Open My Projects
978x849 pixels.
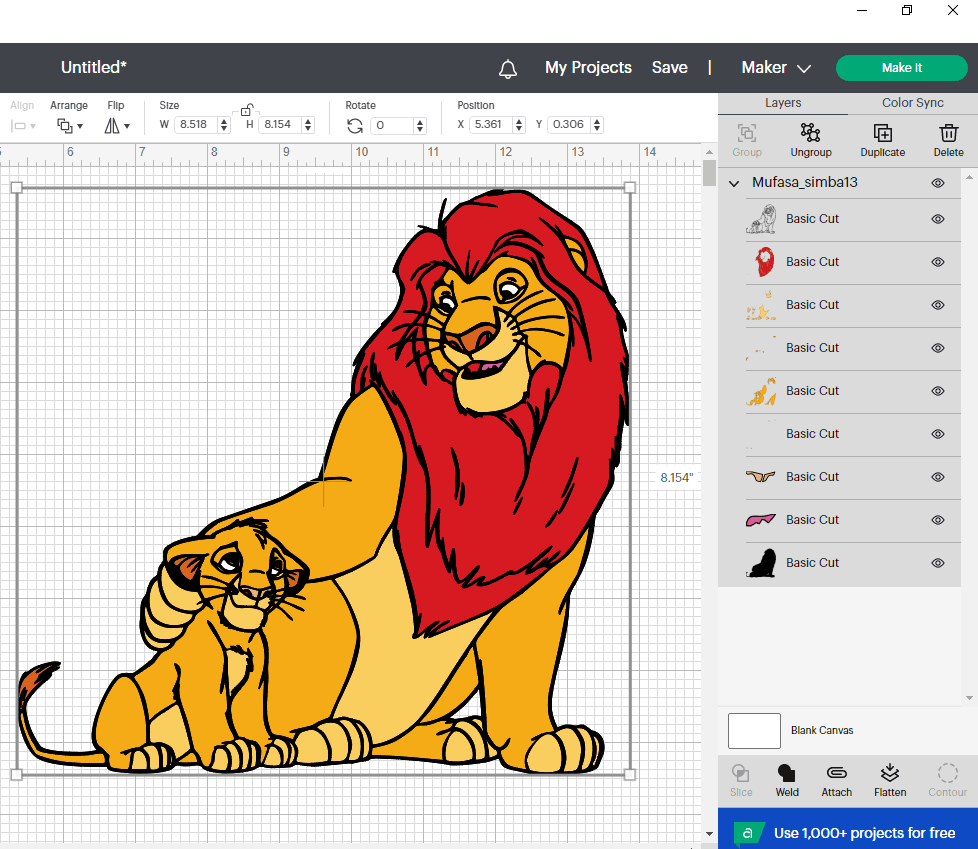coord(588,67)
